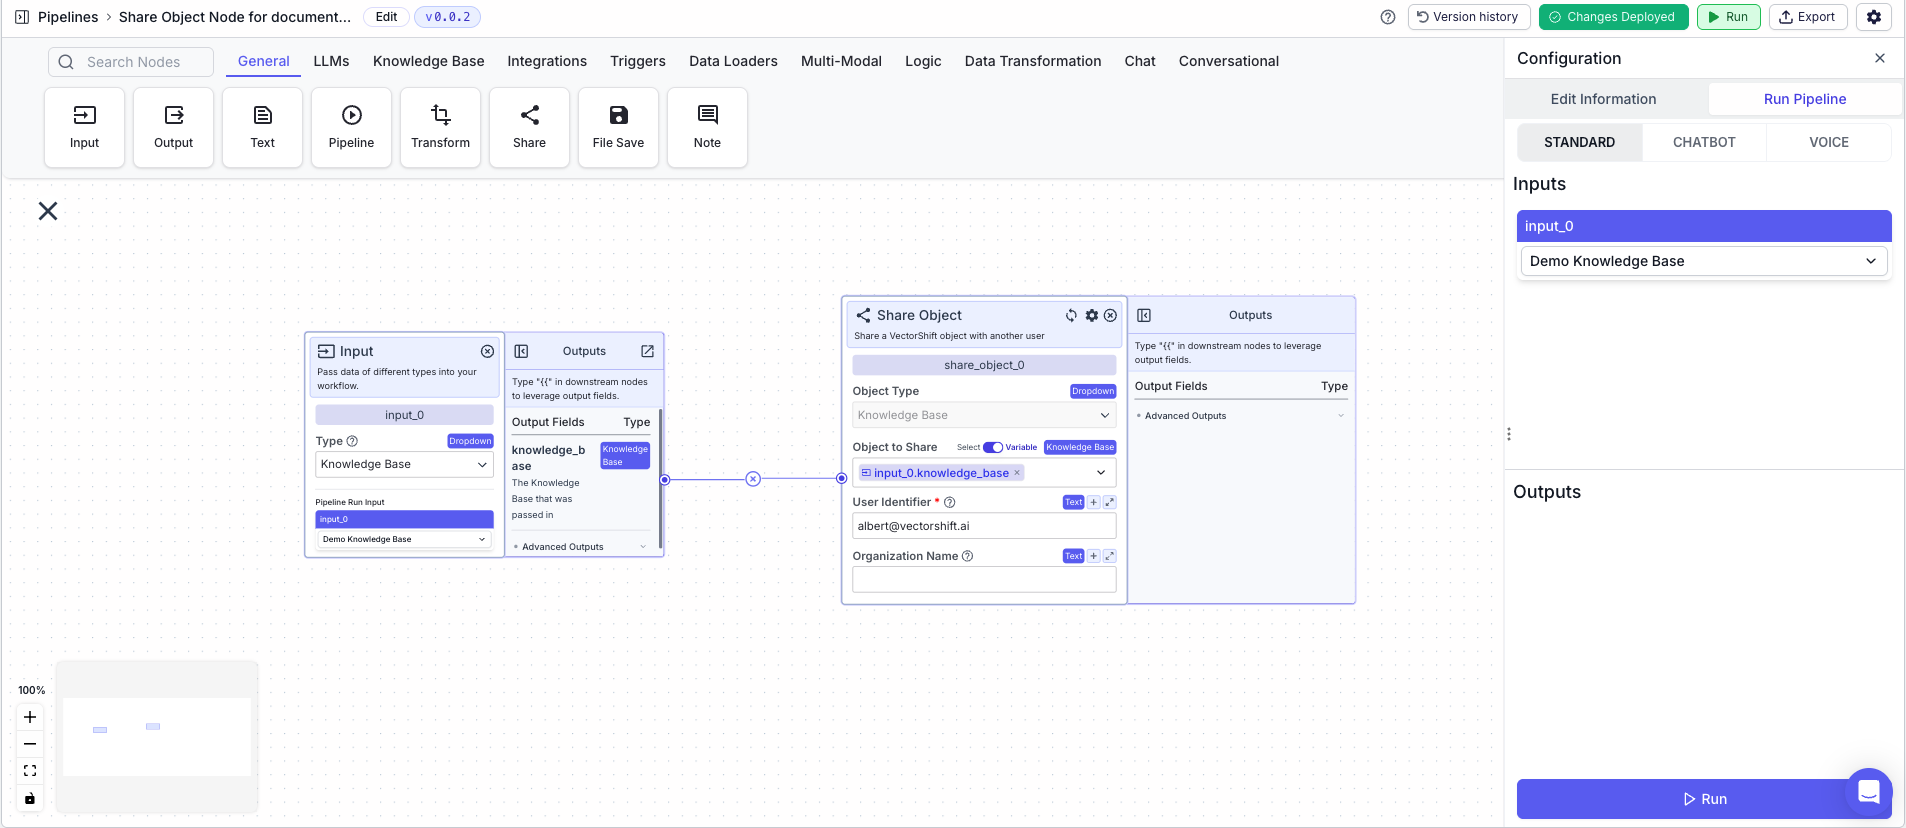Open Input node outputs in external view
1906x828 pixels.
647,351
